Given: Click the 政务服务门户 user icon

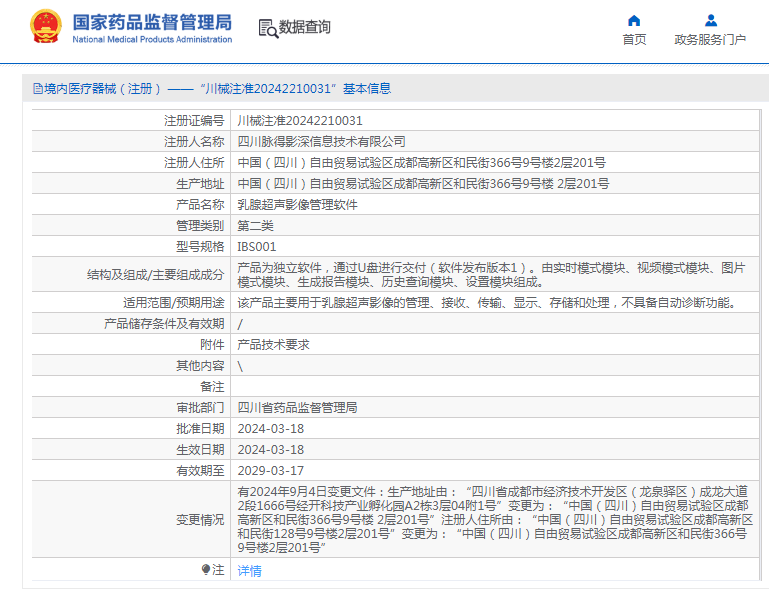Looking at the screenshot, I should pyautogui.click(x=711, y=21).
